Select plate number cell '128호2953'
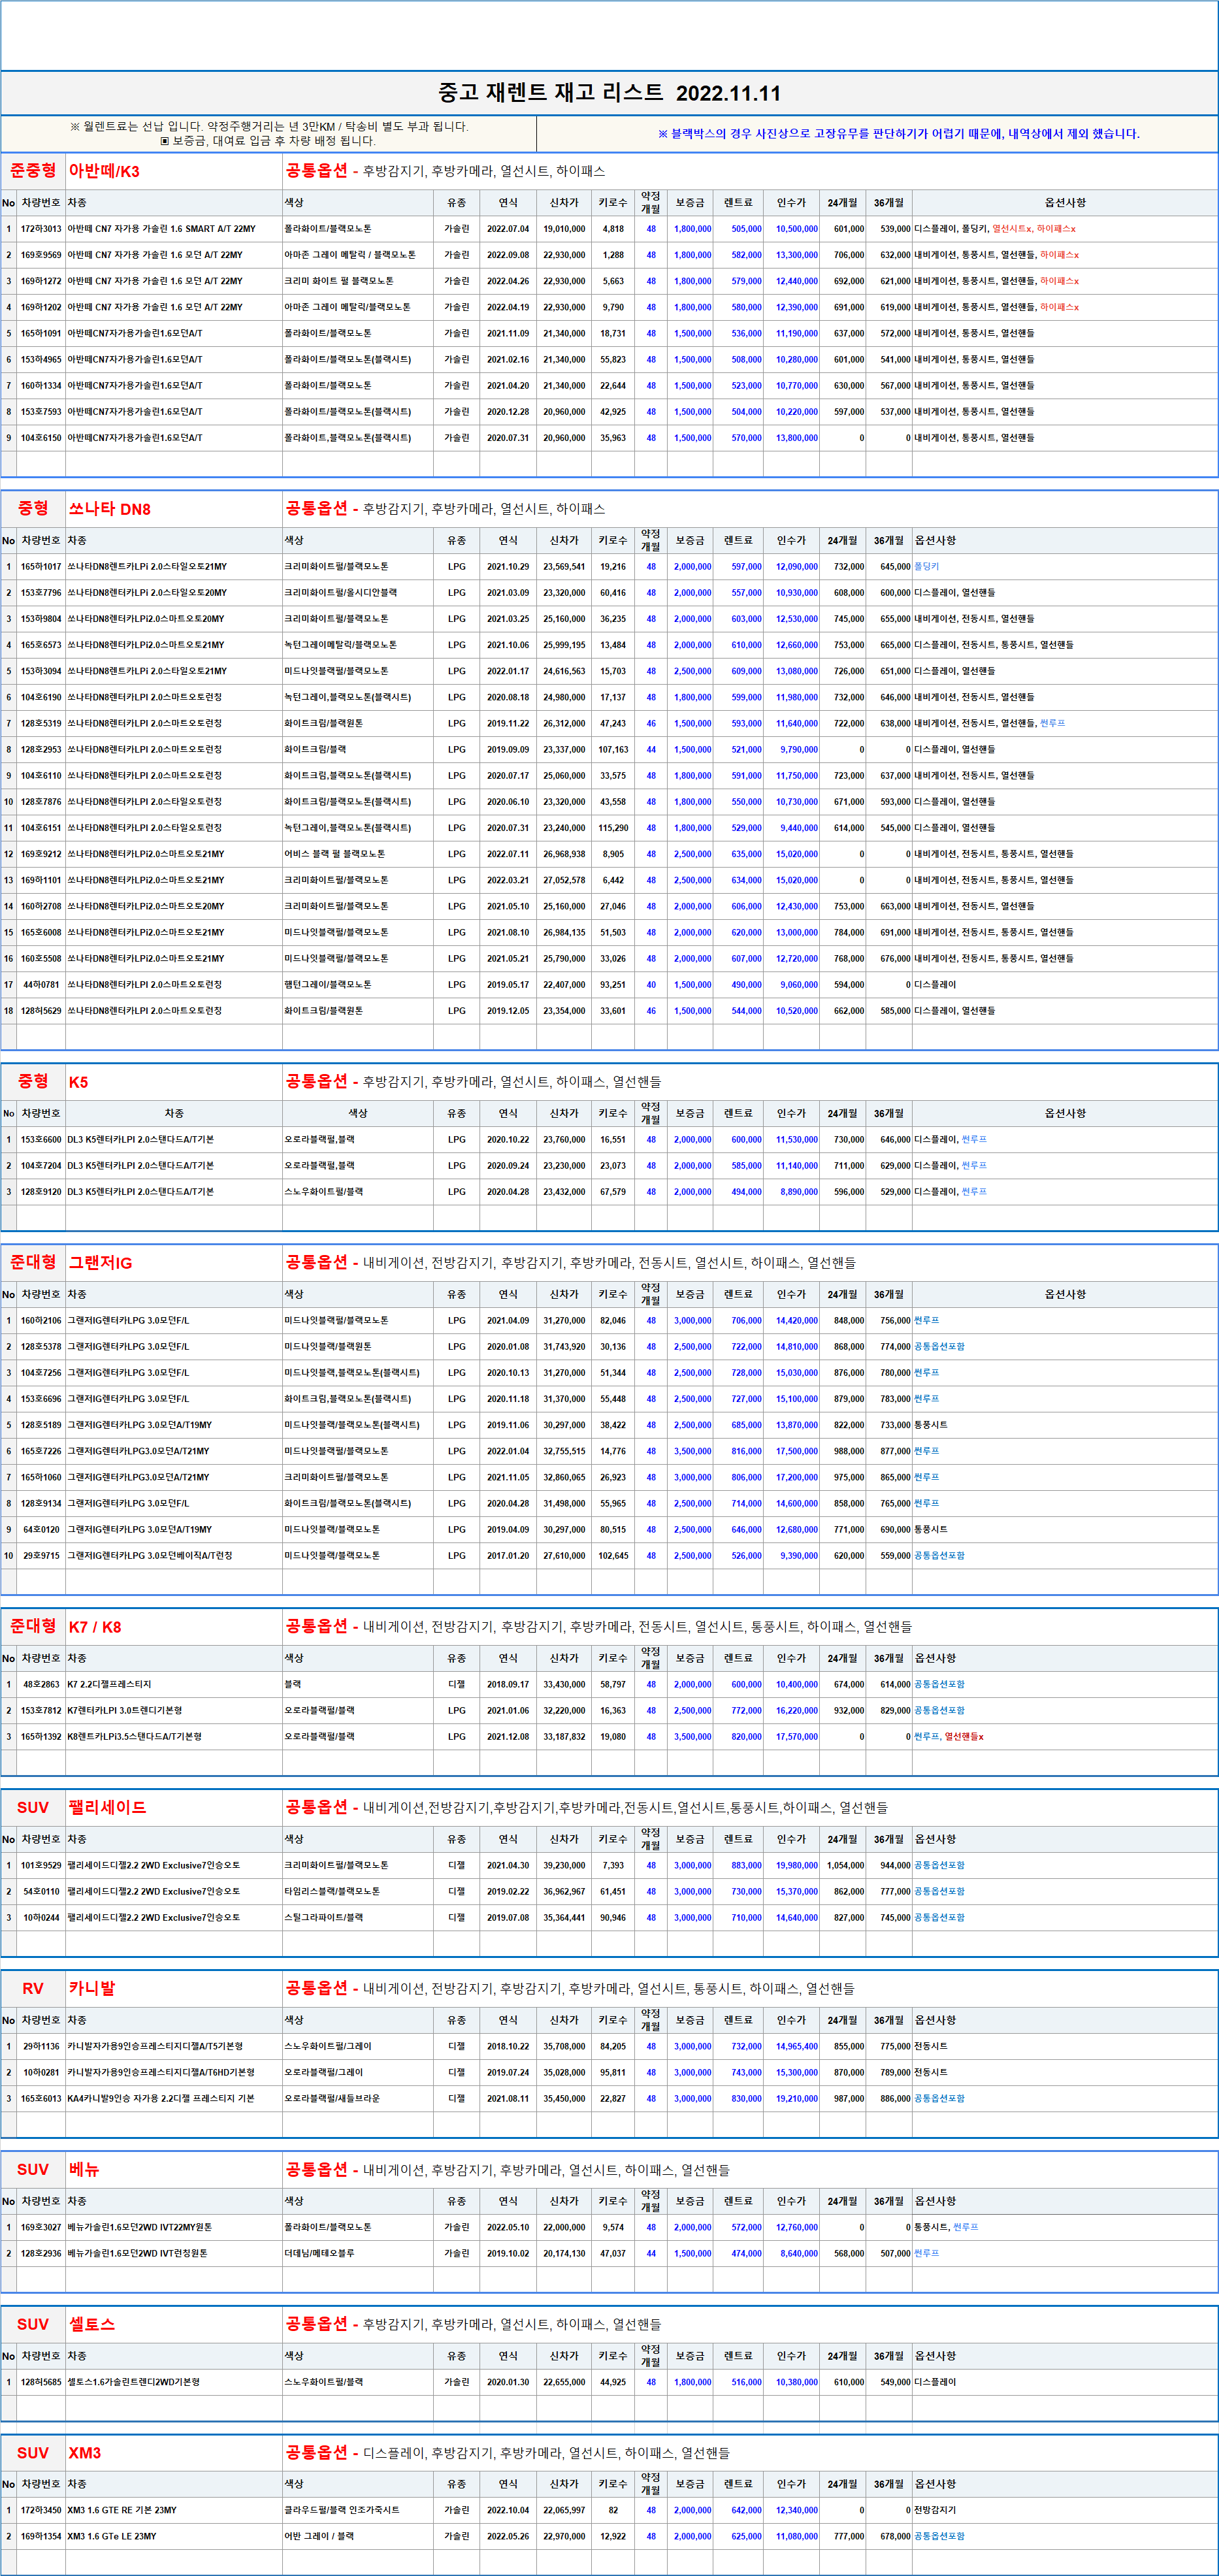This screenshot has height=2576, width=1219. pyautogui.click(x=41, y=749)
